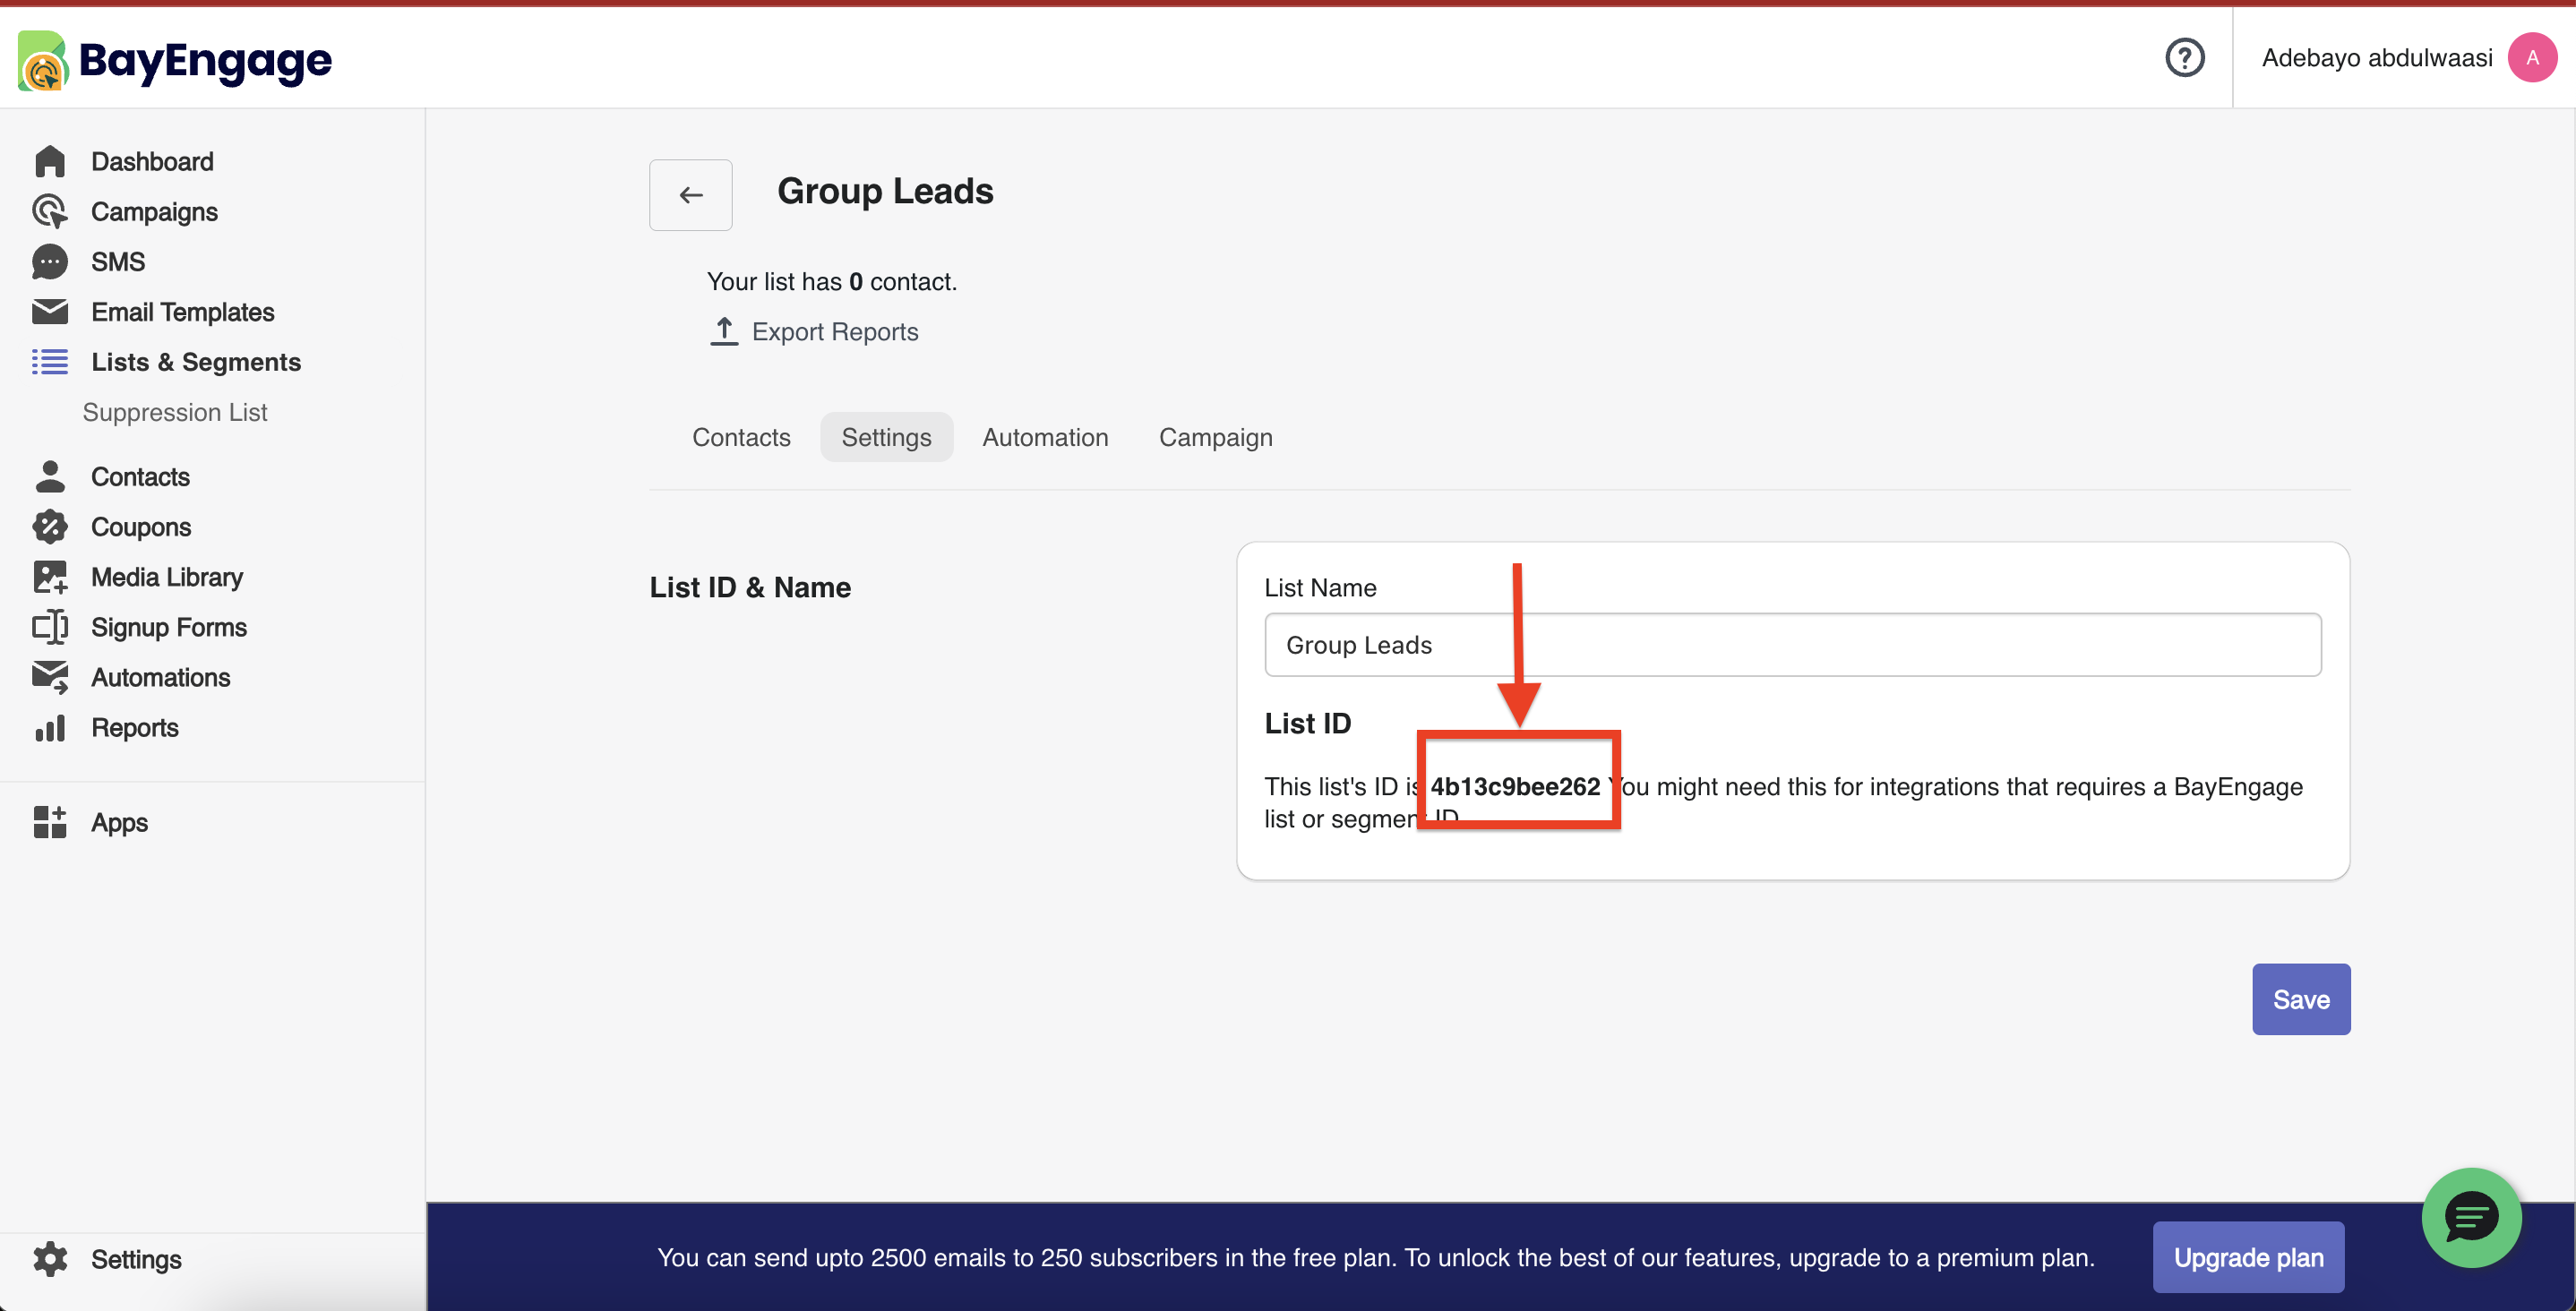Click the back arrow button

point(690,195)
